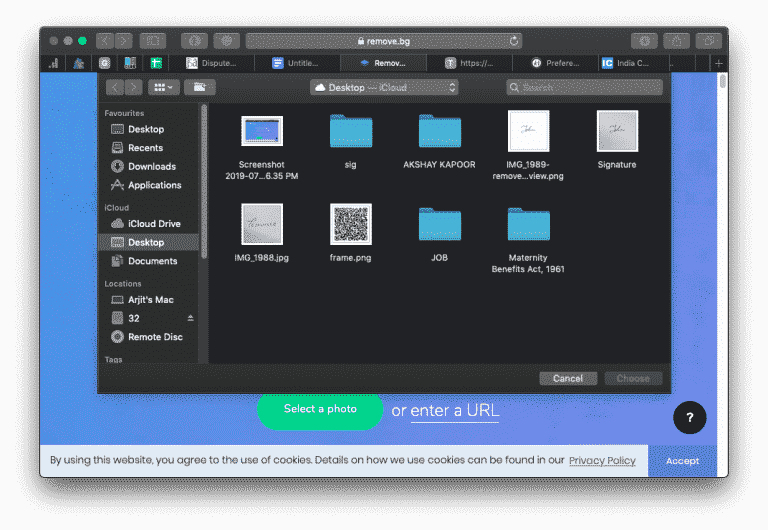Click the first pinned chart tab icon
The image size is (768, 530).
click(53, 63)
